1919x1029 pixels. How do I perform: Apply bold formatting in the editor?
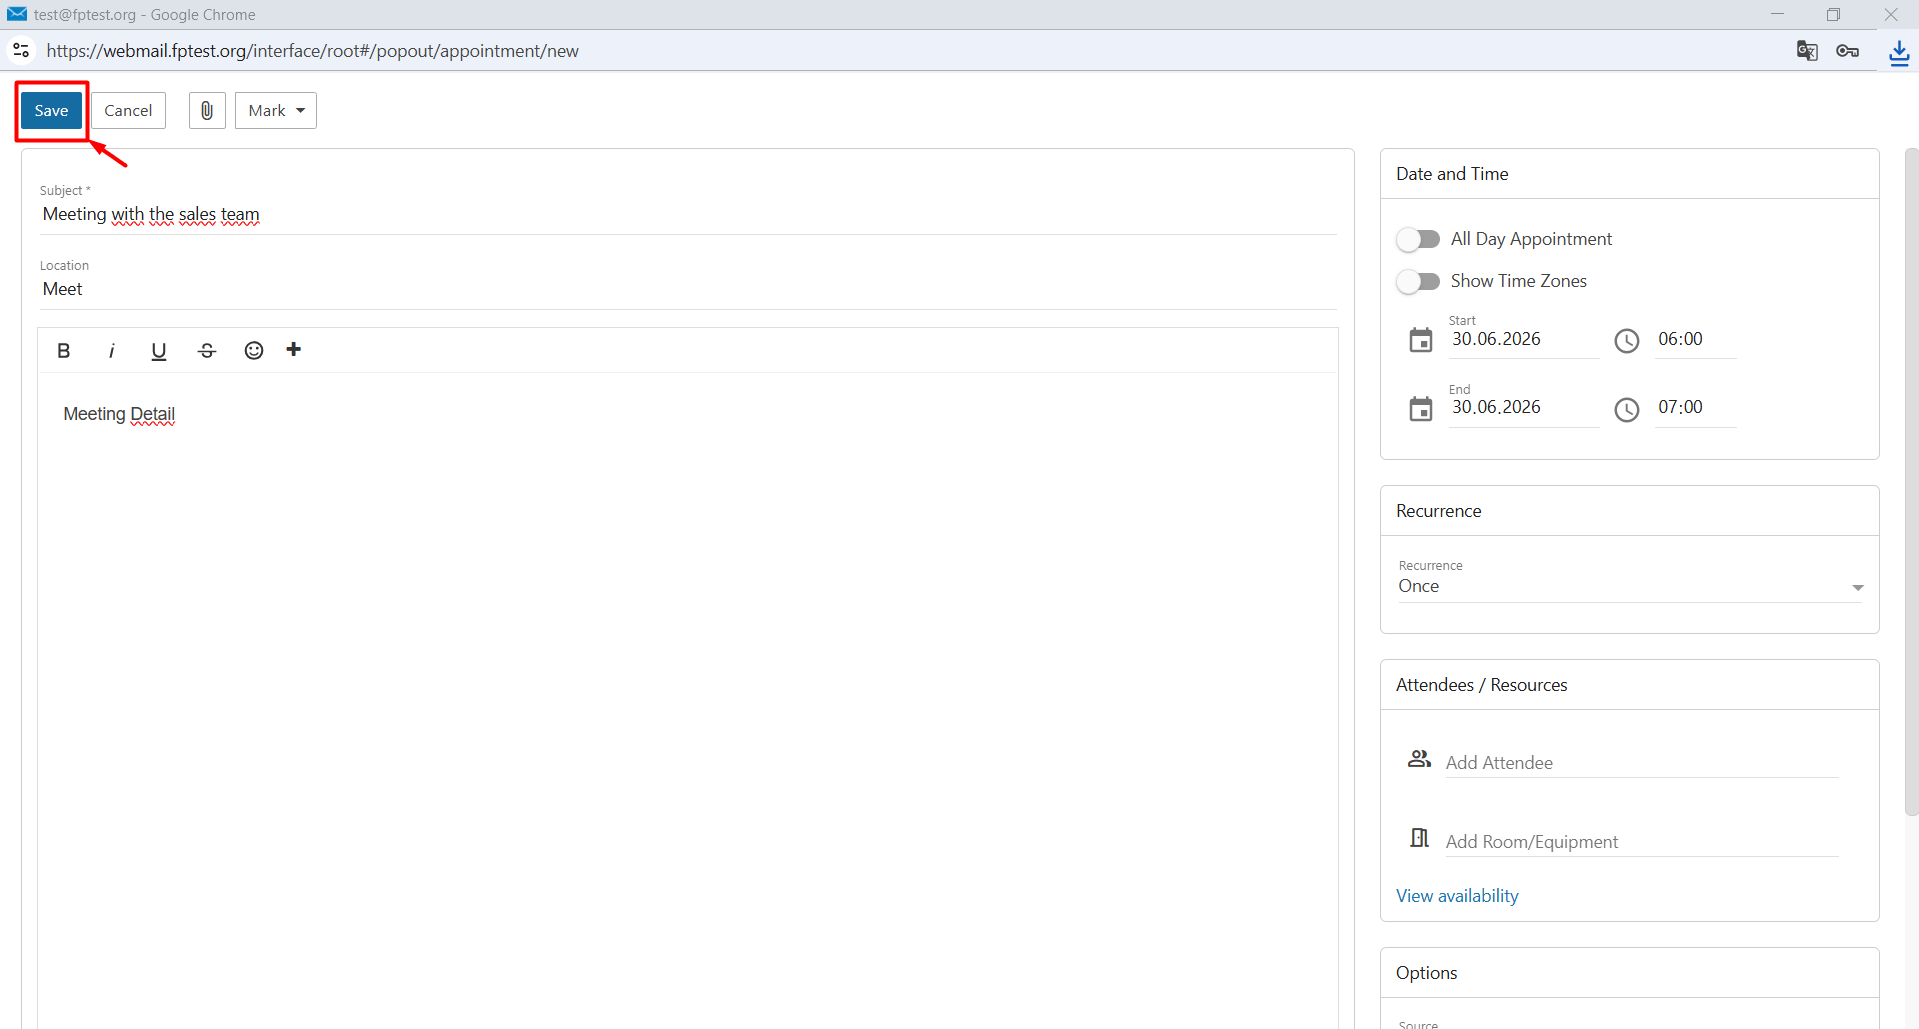64,351
